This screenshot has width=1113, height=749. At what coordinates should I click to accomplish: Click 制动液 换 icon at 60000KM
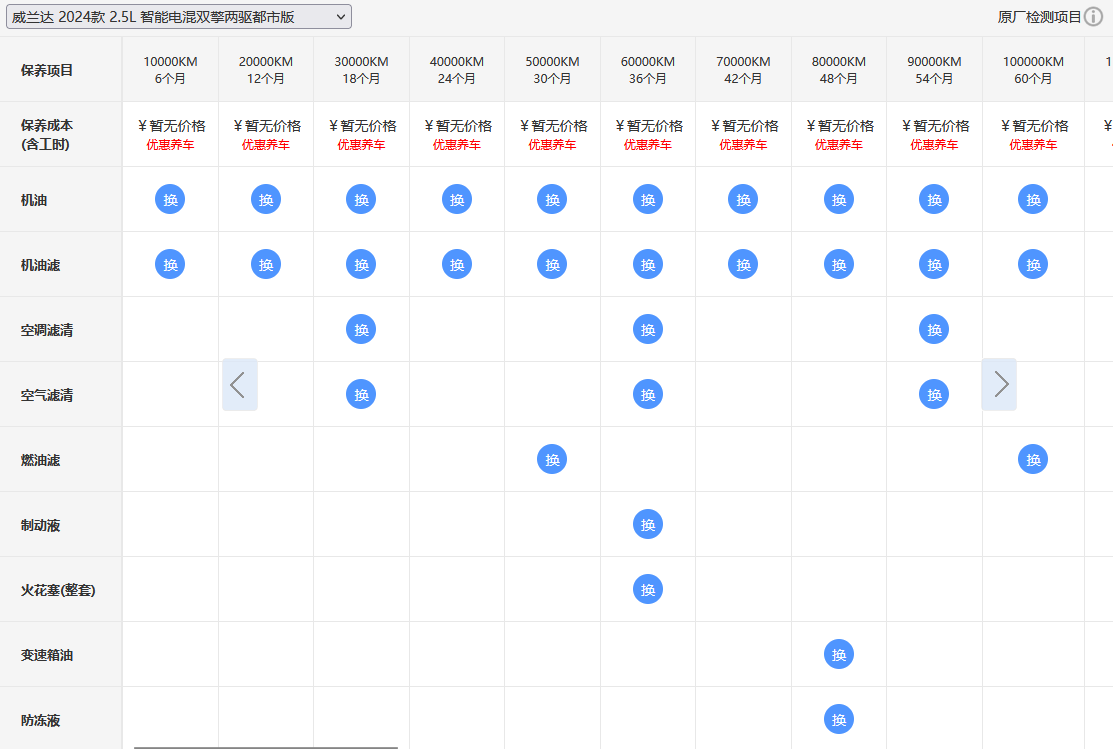[x=648, y=525]
